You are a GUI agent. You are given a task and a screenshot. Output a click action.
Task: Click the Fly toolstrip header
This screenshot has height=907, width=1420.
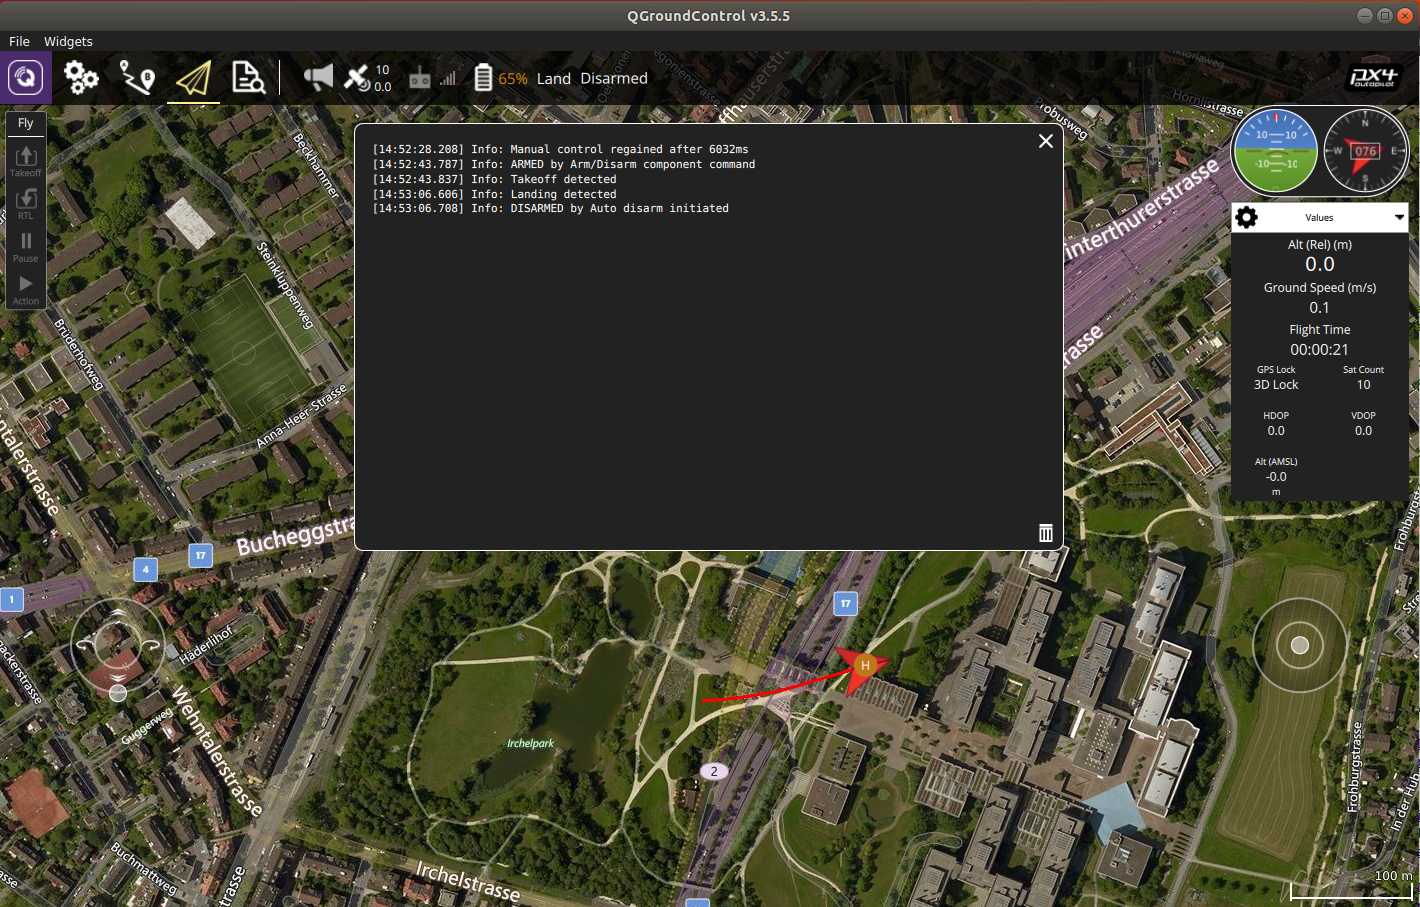pyautogui.click(x=26, y=123)
